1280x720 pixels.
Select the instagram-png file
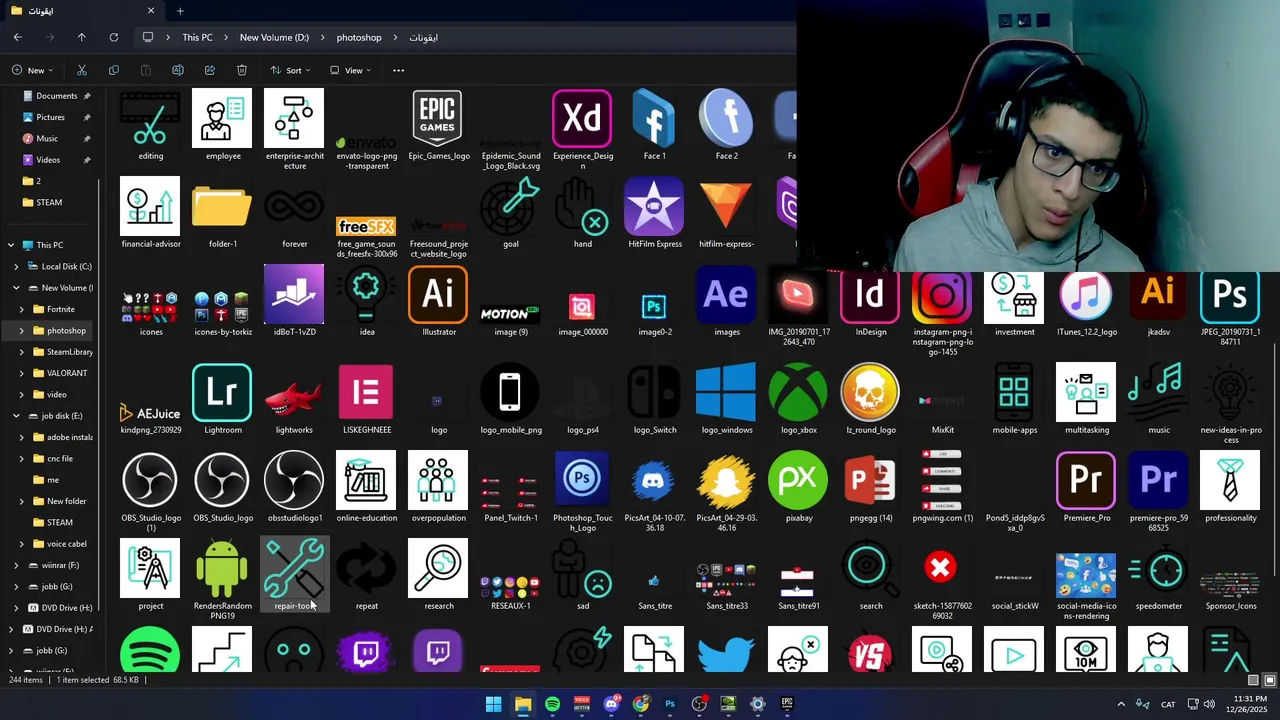click(x=942, y=311)
